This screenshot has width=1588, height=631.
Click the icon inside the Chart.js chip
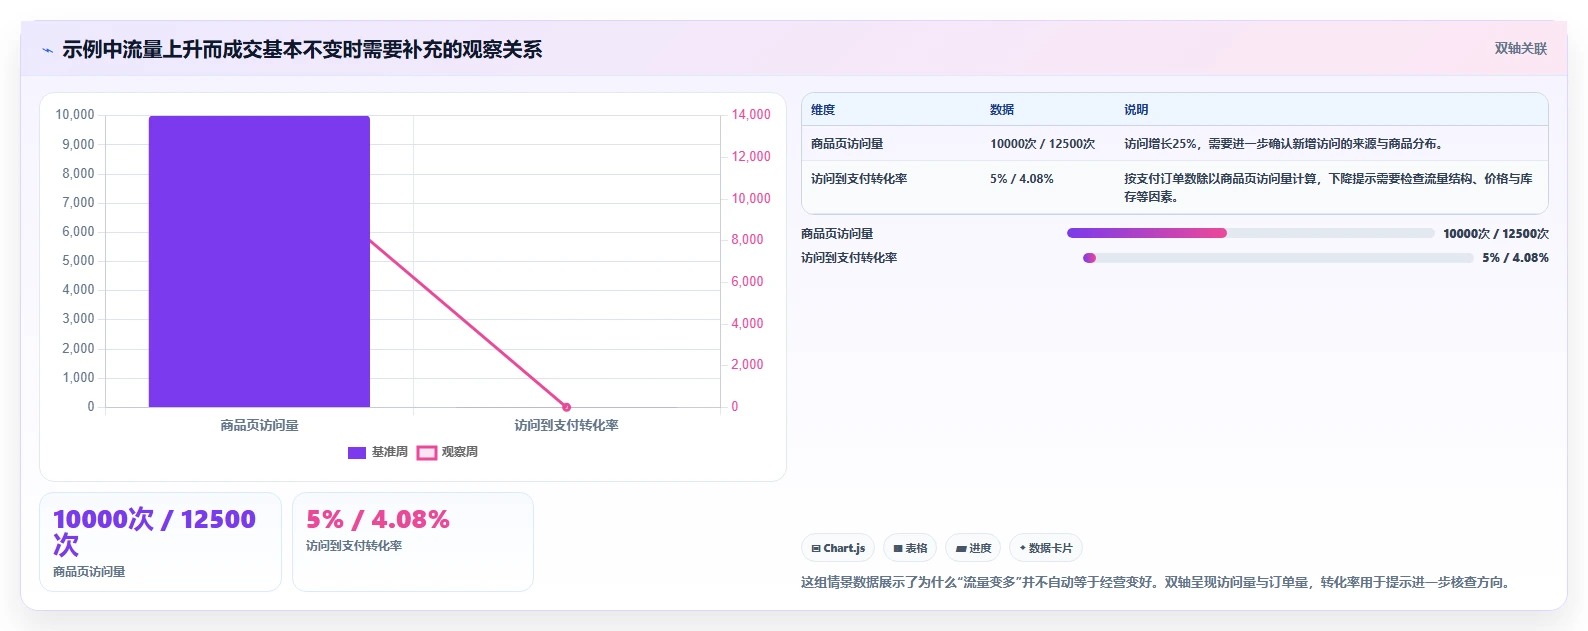[x=816, y=549]
